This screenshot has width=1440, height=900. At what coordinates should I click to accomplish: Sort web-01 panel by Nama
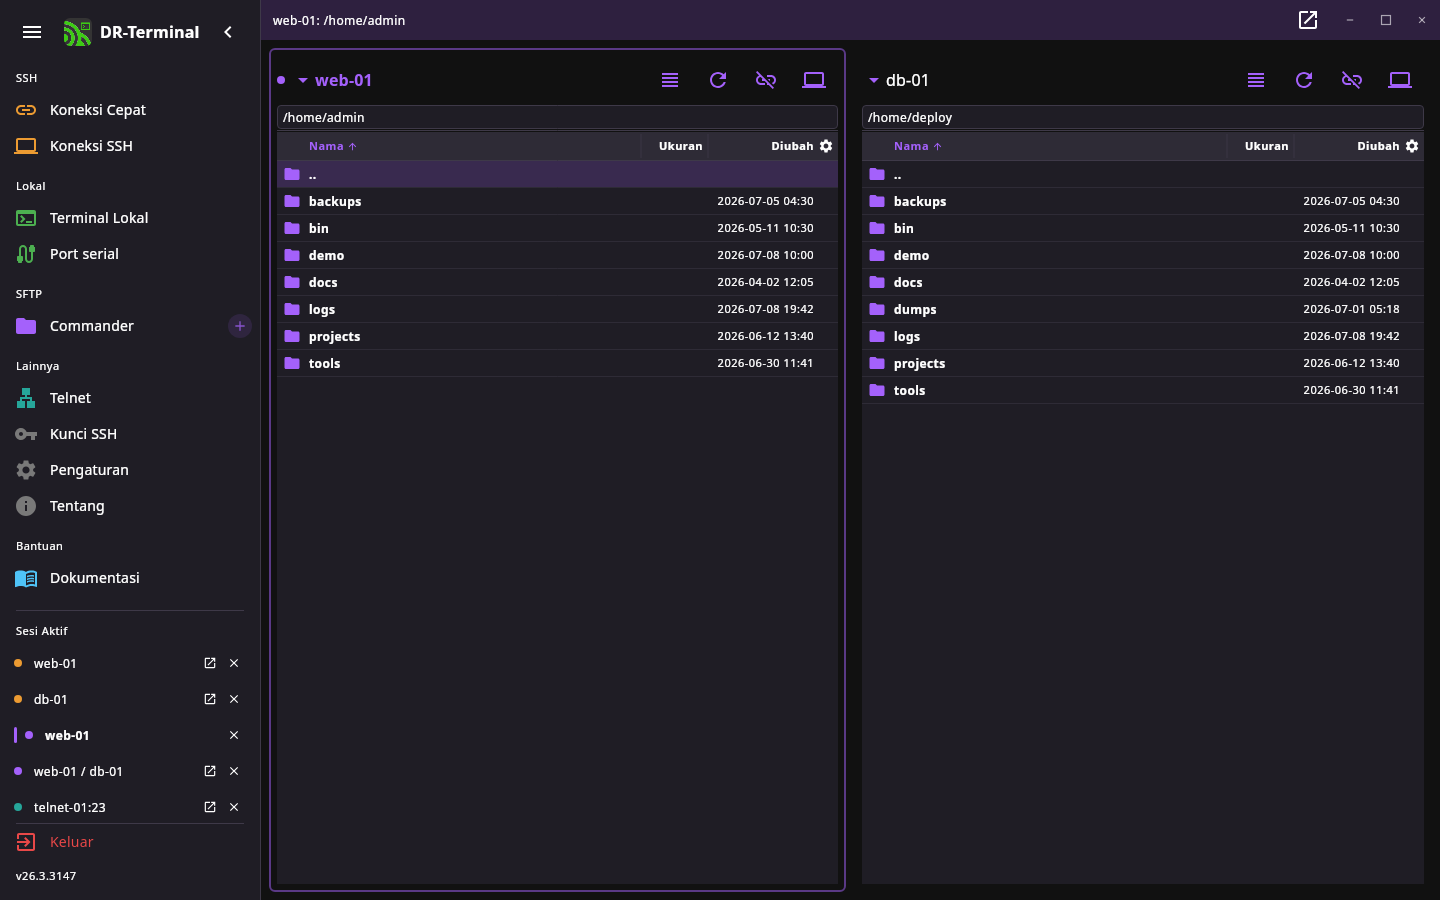click(332, 146)
